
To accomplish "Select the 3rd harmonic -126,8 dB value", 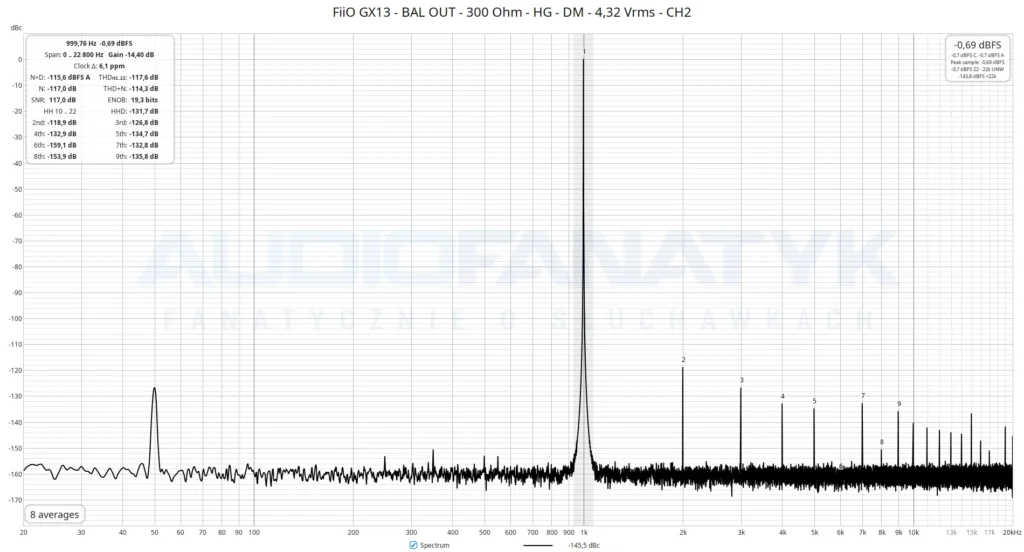I will 144,123.
